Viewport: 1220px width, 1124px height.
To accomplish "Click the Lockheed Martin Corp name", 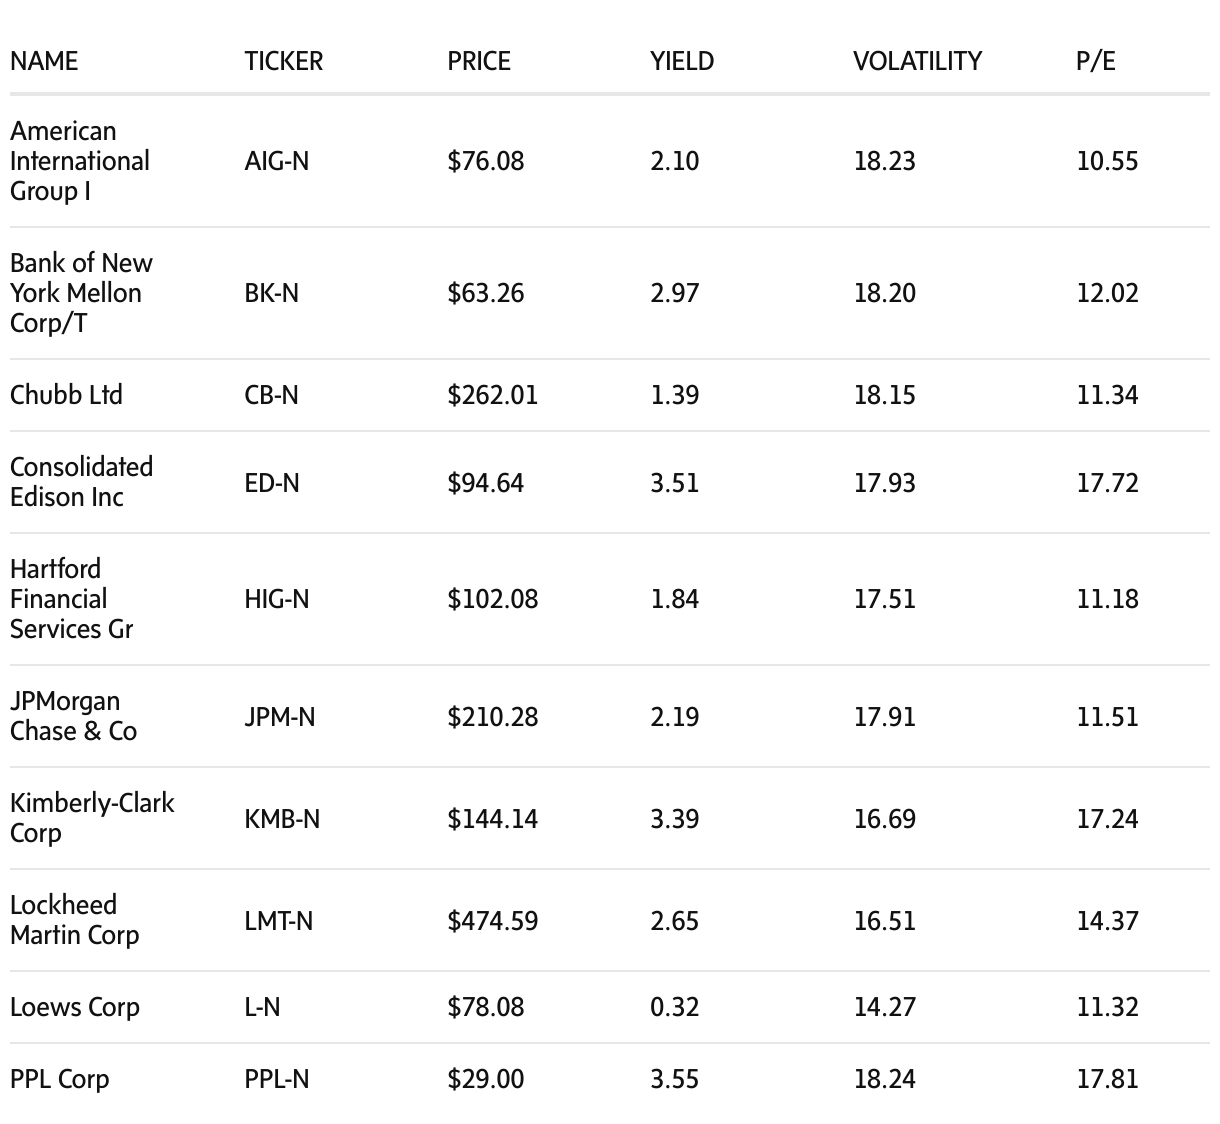I will [x=74, y=920].
